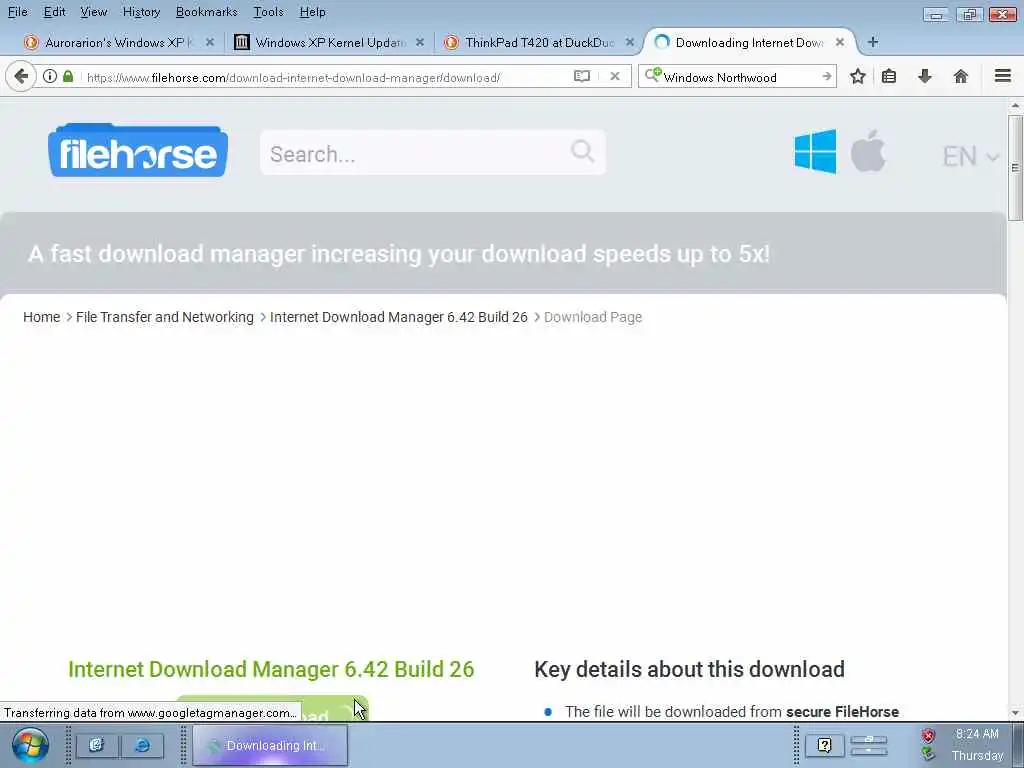This screenshot has height=768, width=1024.
Task: Open the Bookmarks menu
Action: [x=206, y=12]
